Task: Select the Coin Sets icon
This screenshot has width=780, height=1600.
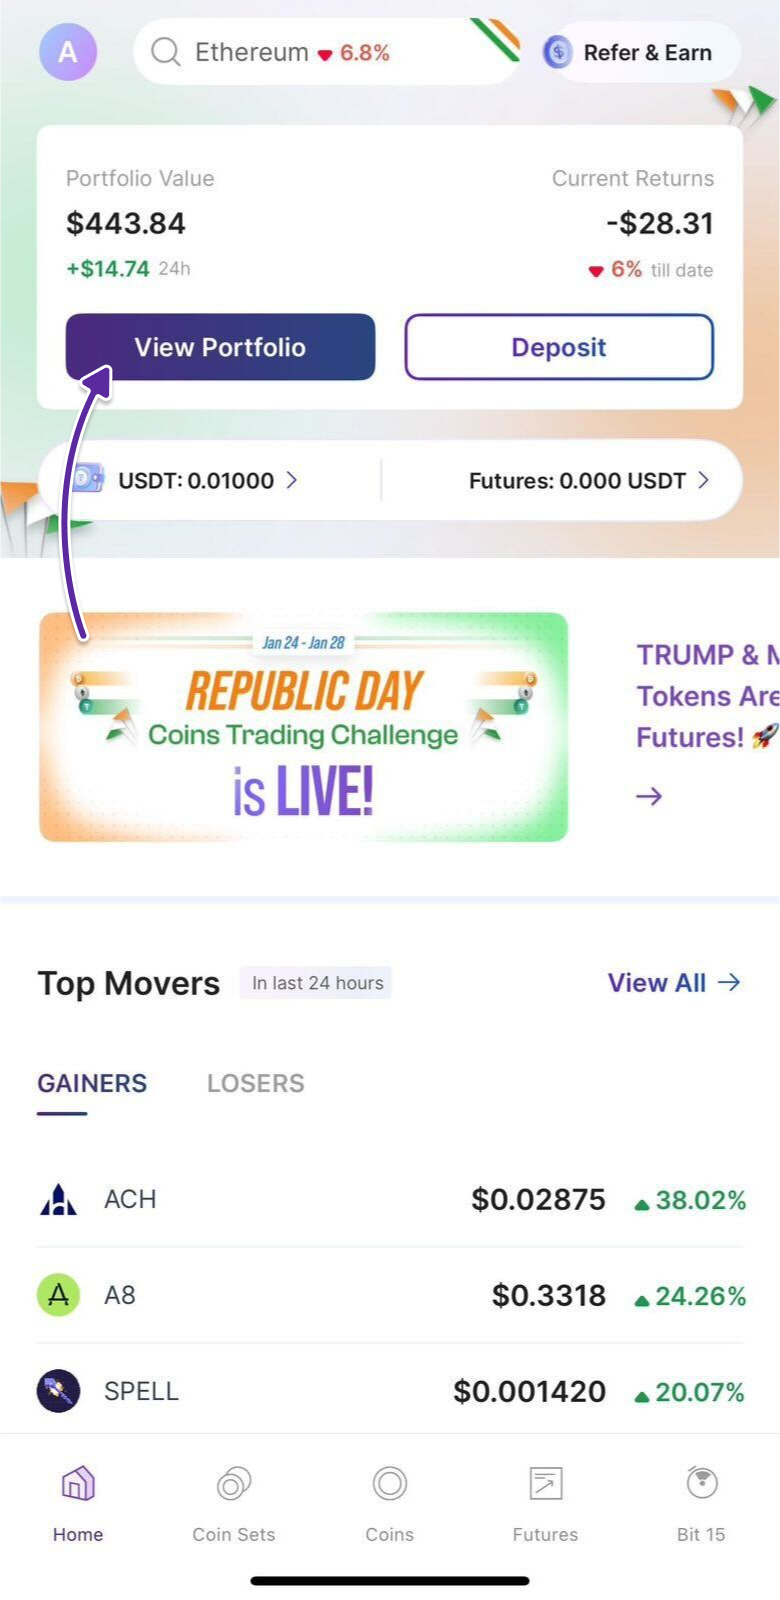Action: pyautogui.click(x=233, y=1485)
